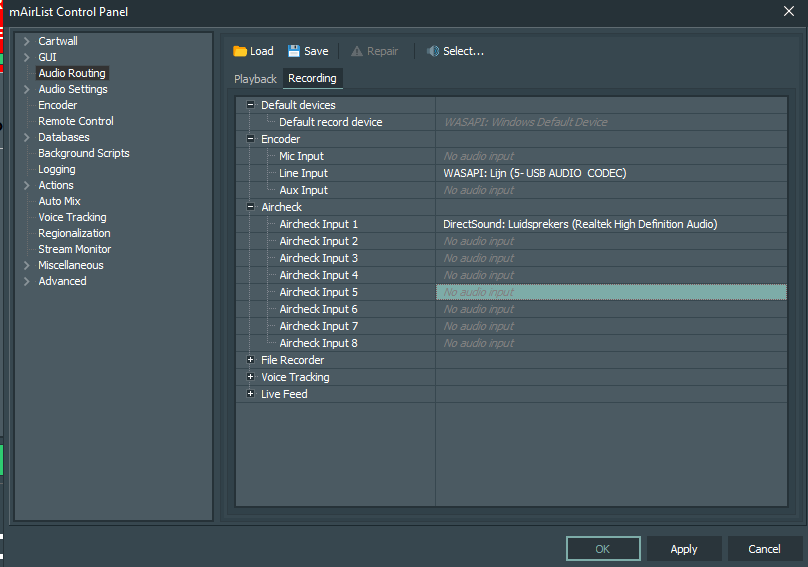808x567 pixels.
Task: Expand the File Recorder group
Action: [250, 360]
